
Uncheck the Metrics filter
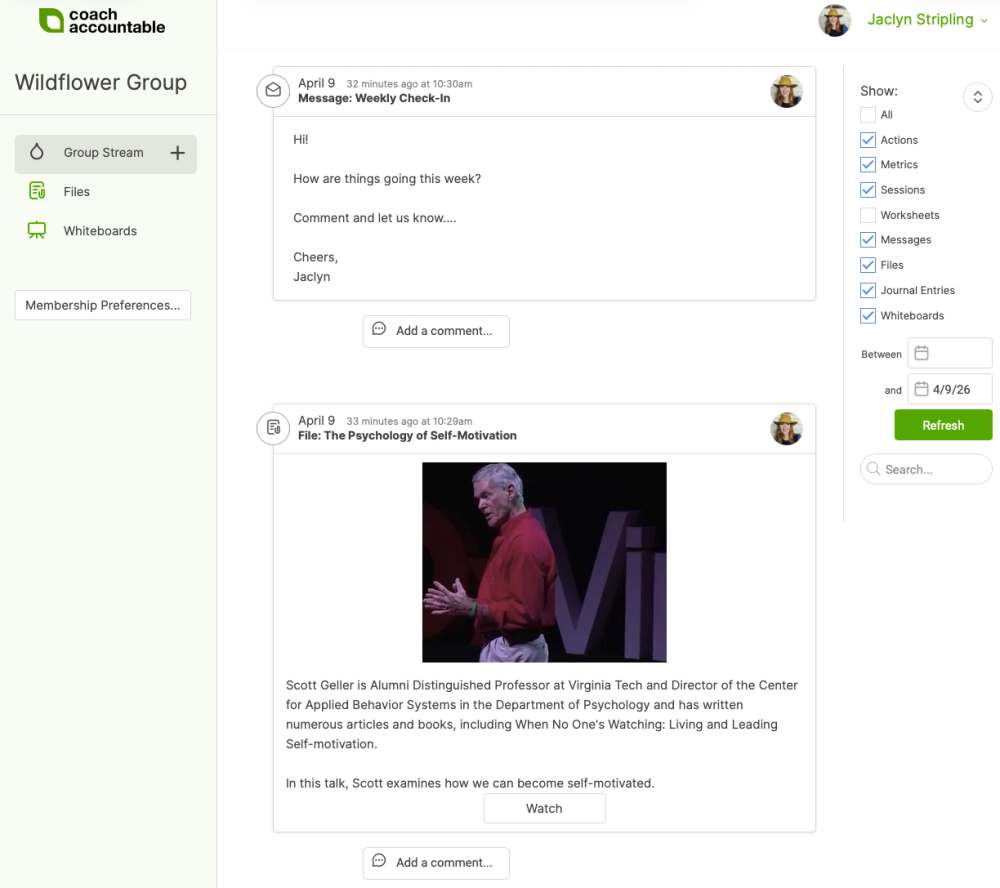(x=867, y=165)
